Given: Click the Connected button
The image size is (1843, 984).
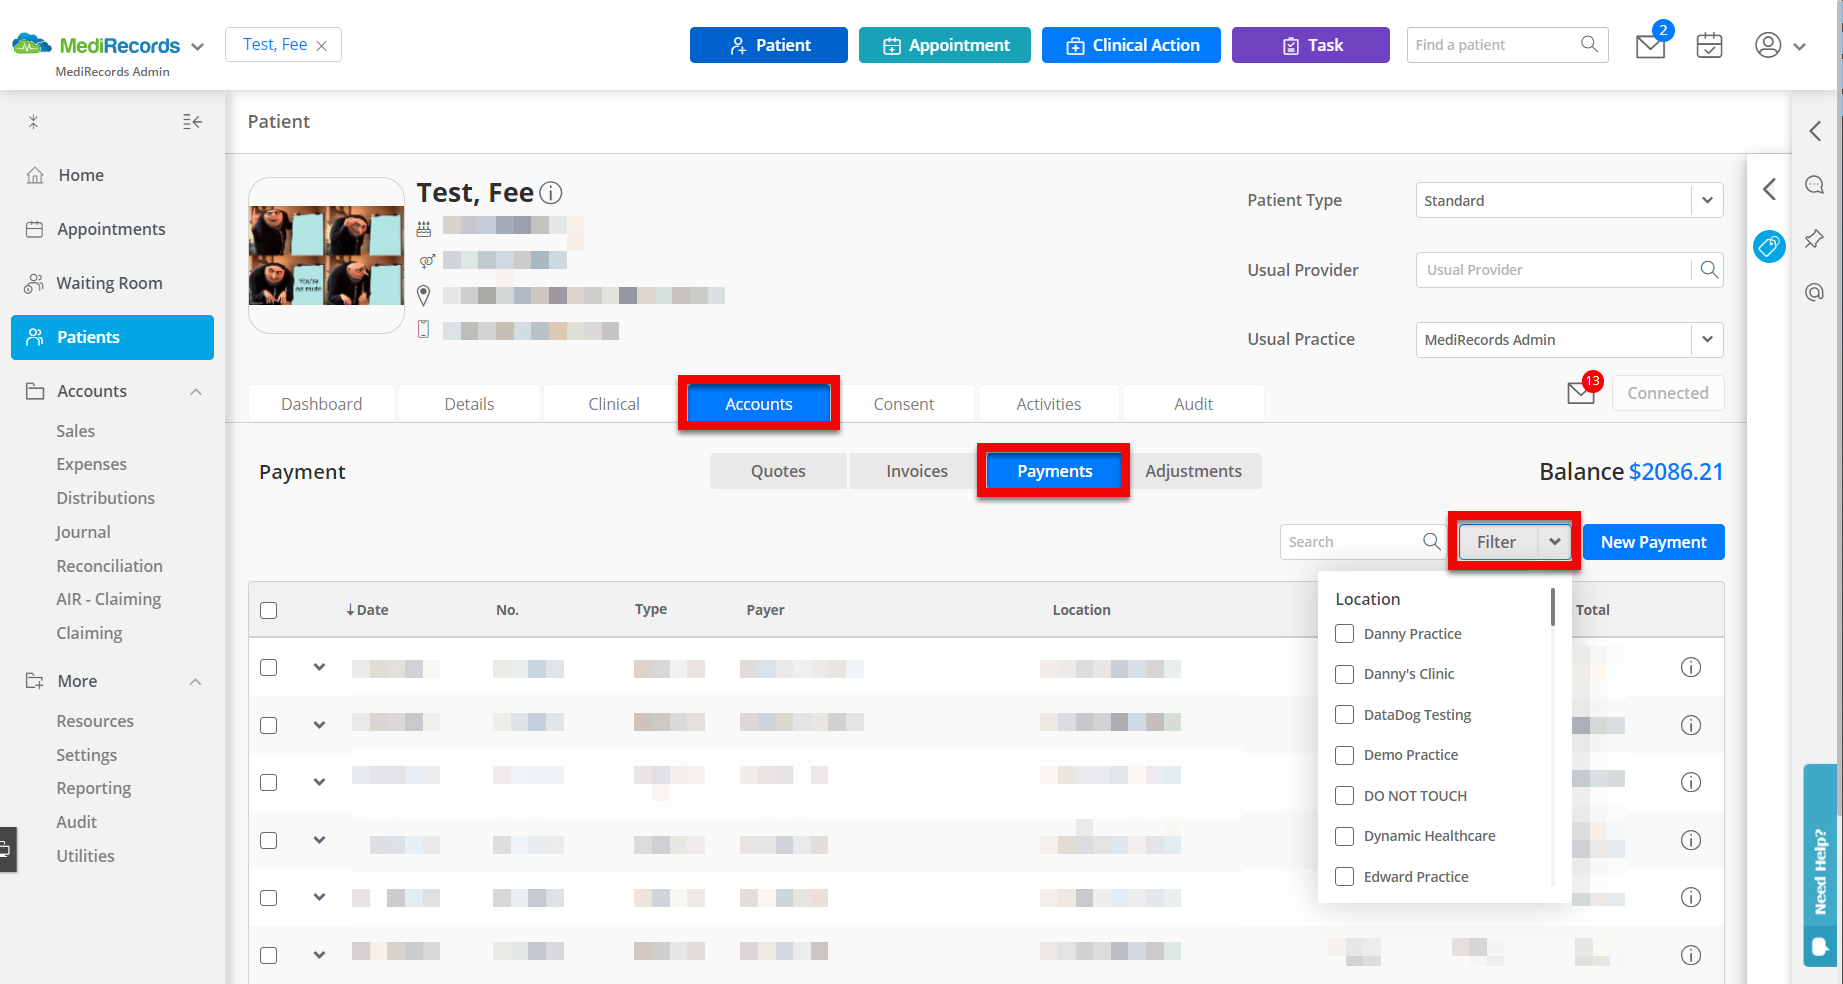Looking at the screenshot, I should (1668, 393).
